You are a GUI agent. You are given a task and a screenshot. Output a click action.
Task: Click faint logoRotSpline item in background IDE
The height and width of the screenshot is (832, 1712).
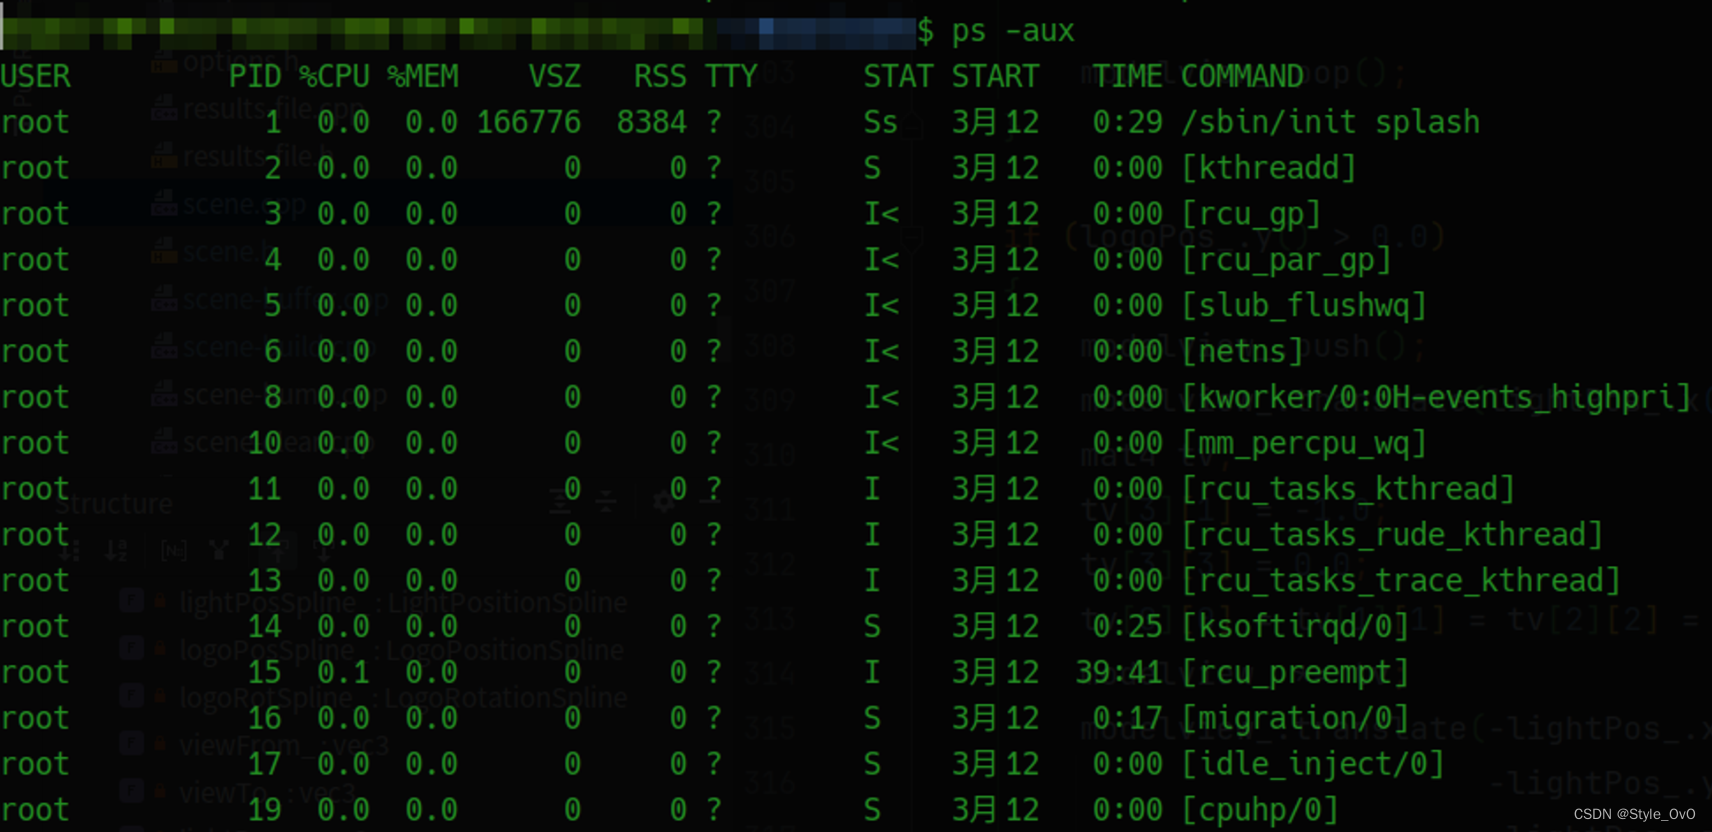pyautogui.click(x=403, y=698)
